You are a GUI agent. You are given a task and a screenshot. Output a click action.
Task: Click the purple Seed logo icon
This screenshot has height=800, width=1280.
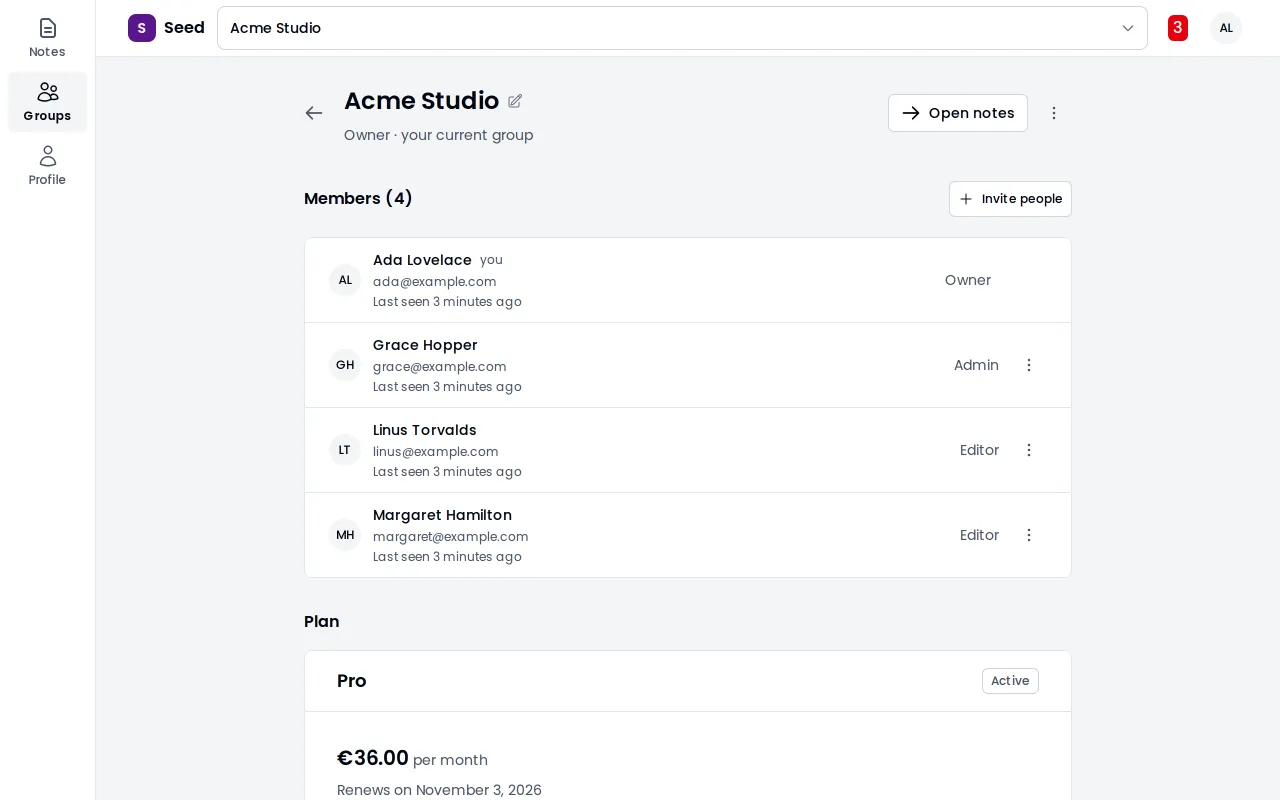point(142,28)
